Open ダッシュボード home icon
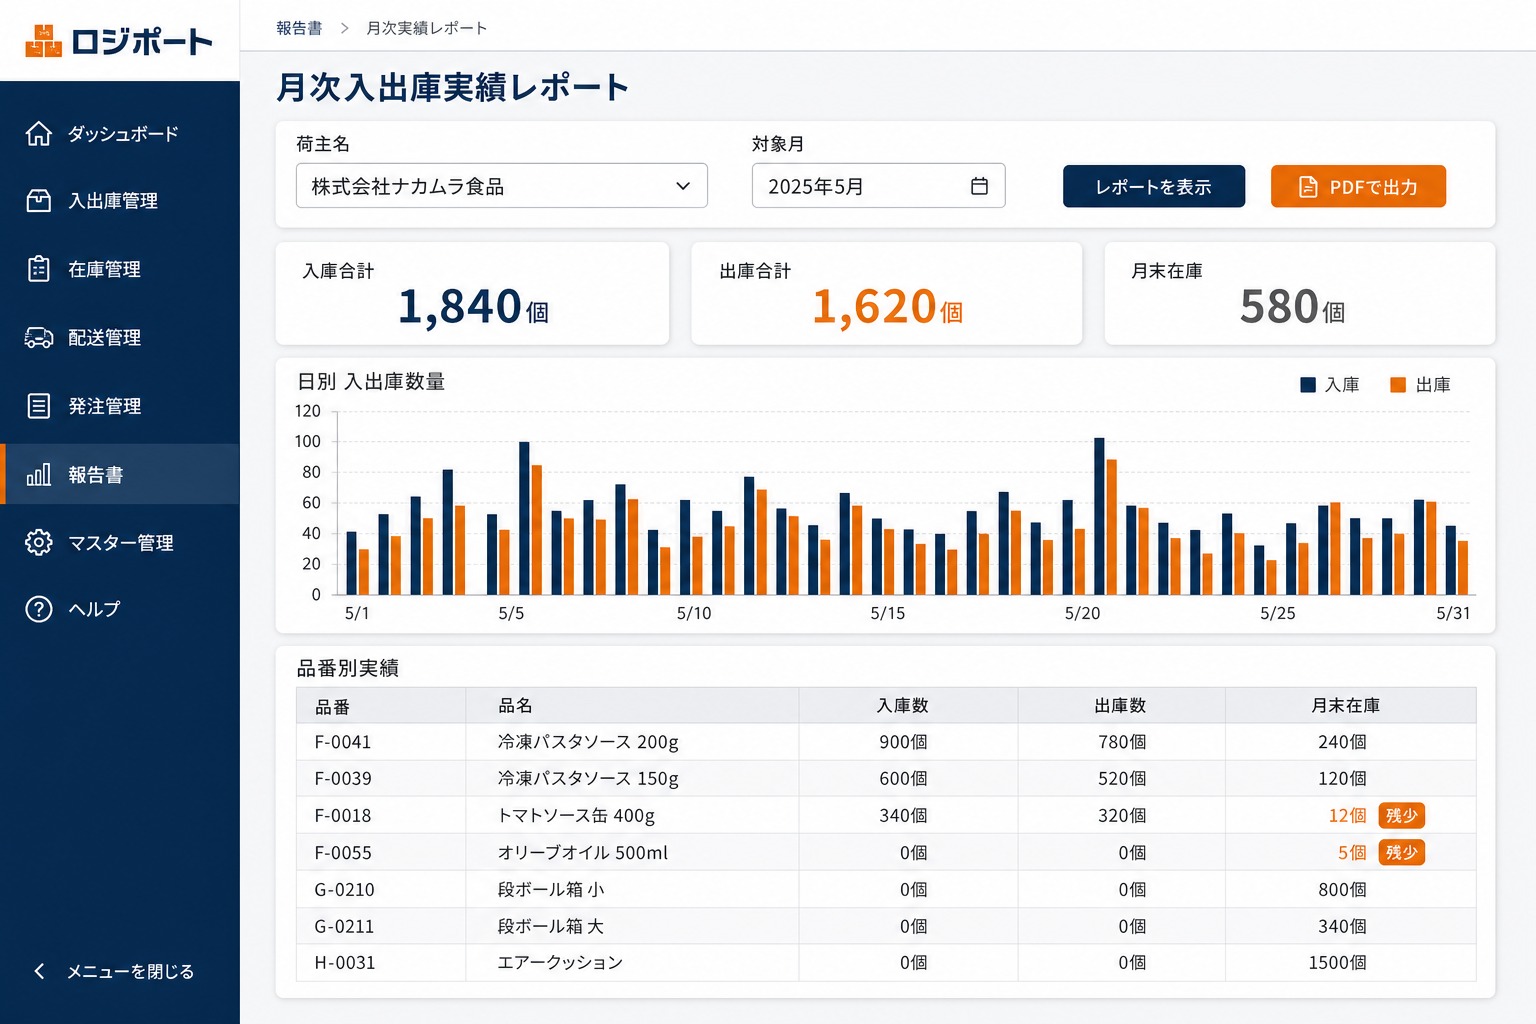Screen dimensions: 1536x1024 [39, 133]
